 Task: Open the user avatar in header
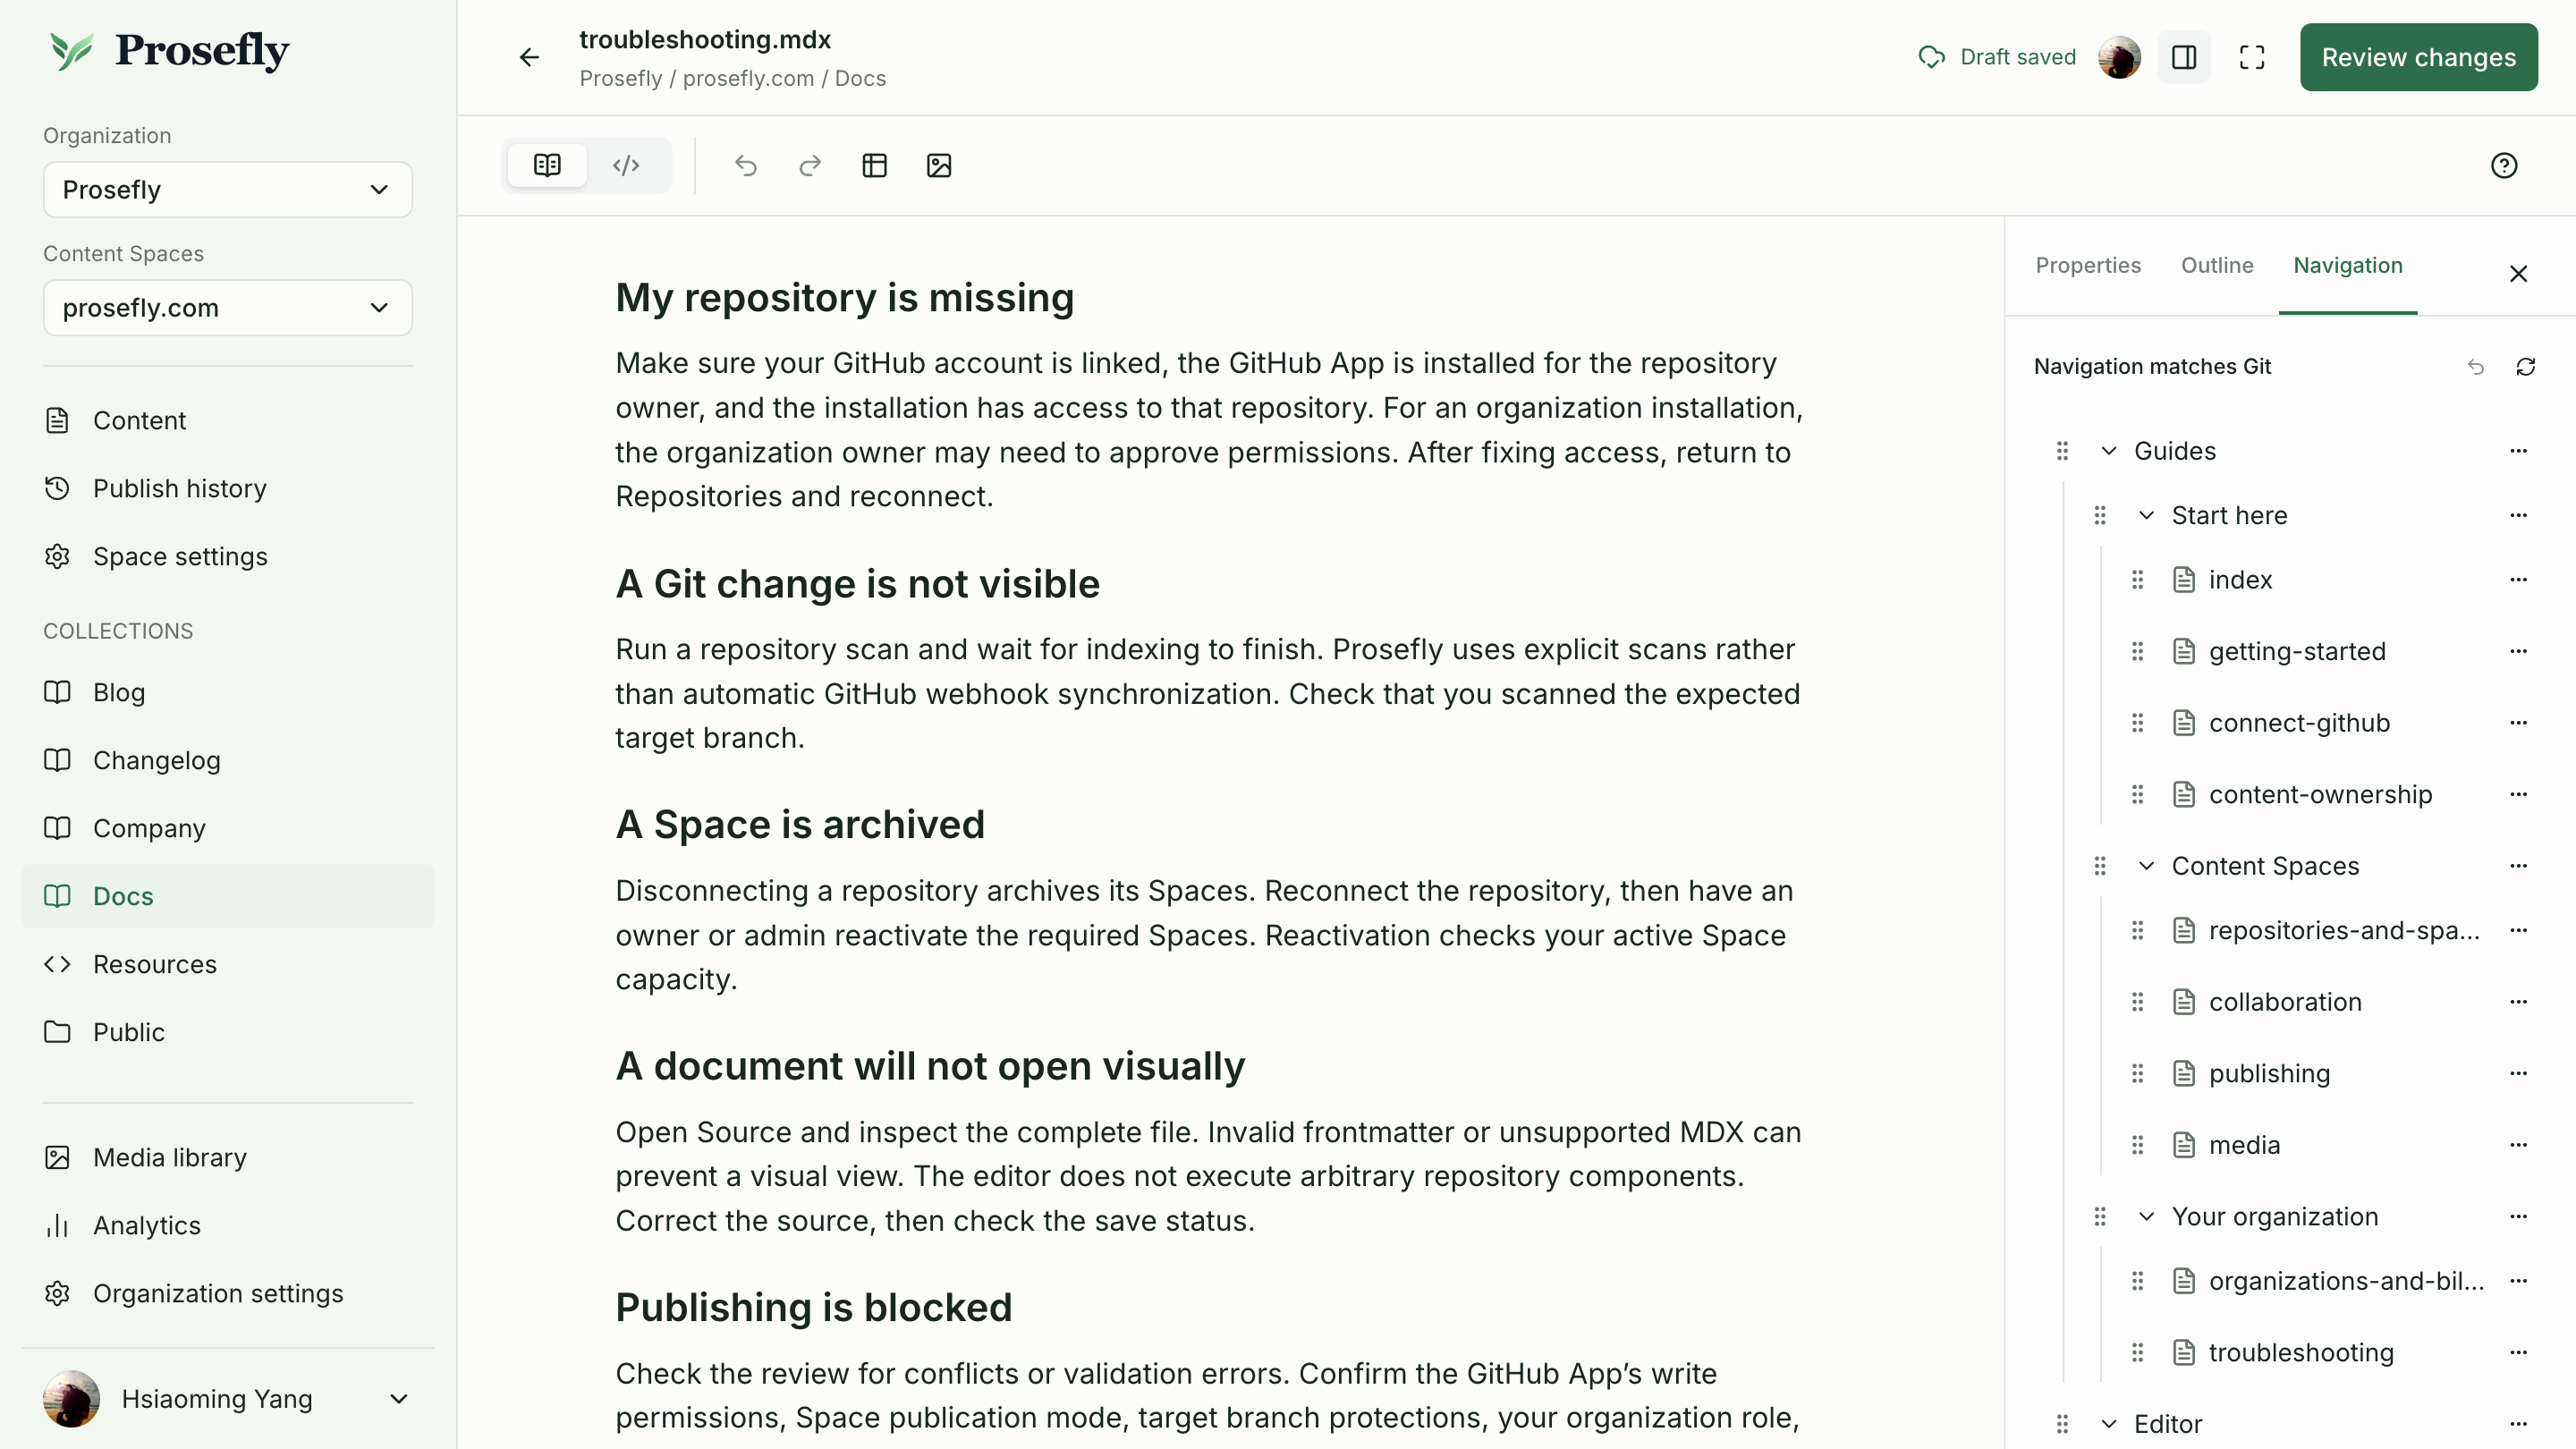tap(2119, 57)
